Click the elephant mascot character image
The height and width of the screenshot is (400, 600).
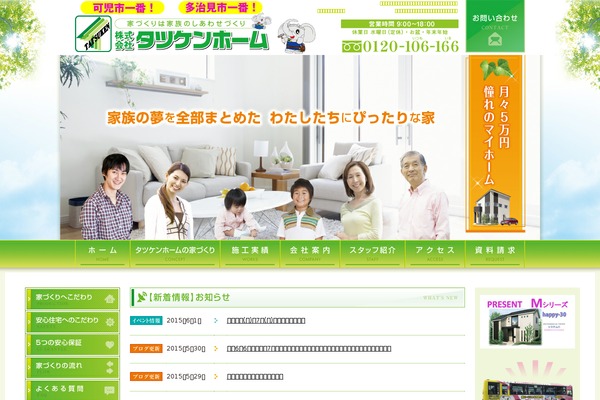(297, 37)
